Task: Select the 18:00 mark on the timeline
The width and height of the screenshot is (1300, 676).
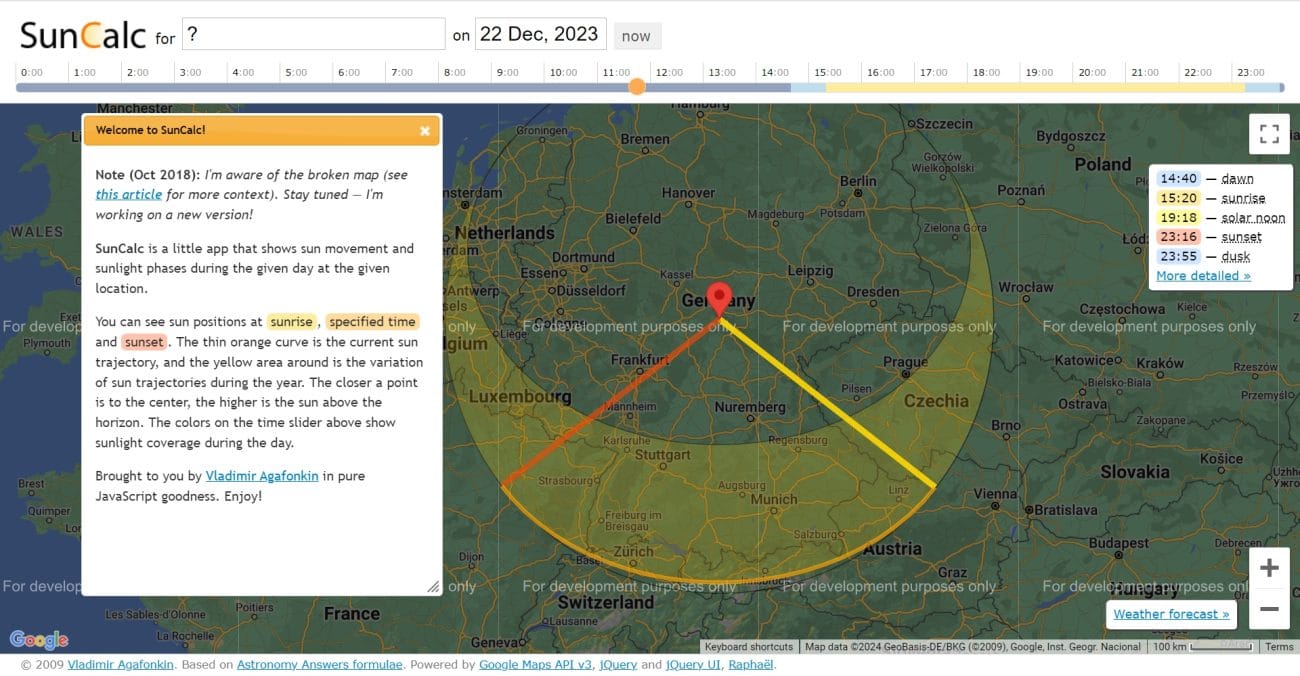Action: tap(986, 73)
